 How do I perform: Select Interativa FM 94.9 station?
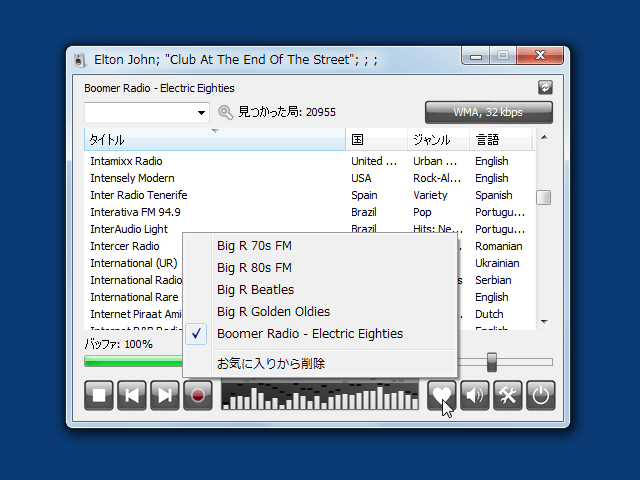coord(309,212)
